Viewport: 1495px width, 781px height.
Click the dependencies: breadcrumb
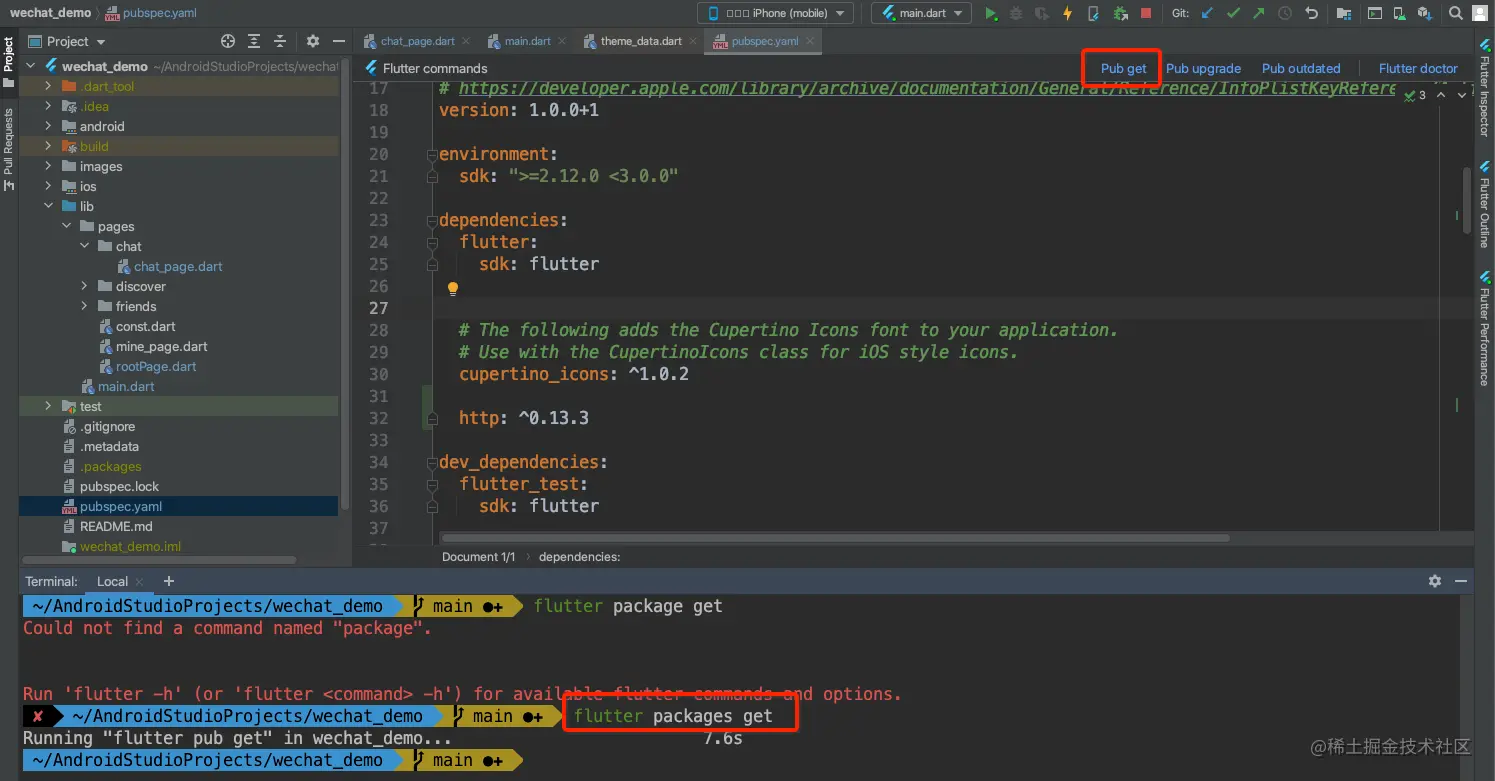click(579, 556)
